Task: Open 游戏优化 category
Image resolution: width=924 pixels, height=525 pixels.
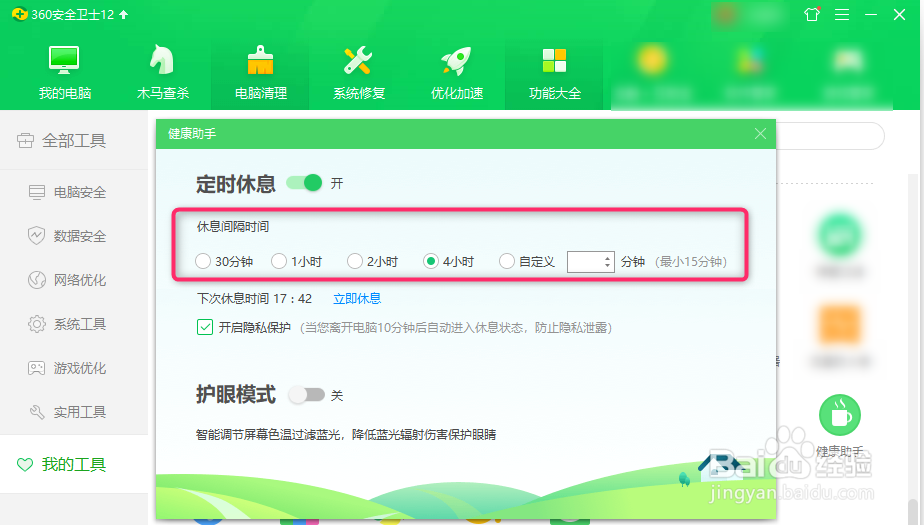Action: click(74, 368)
